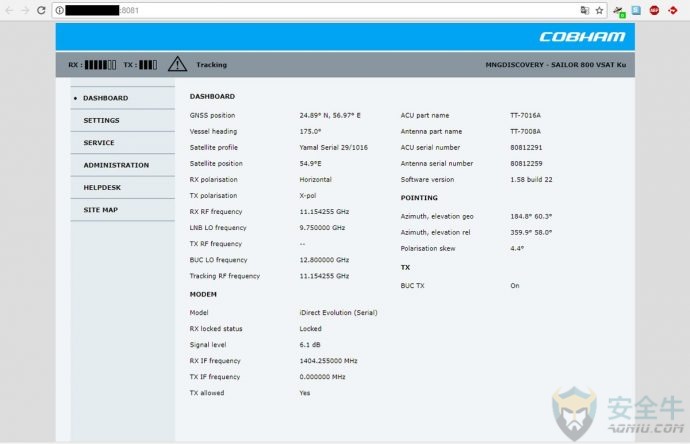Click the Polarisation skew value 4.4°
Image resolution: width=690 pixels, height=444 pixels.
coord(517,248)
